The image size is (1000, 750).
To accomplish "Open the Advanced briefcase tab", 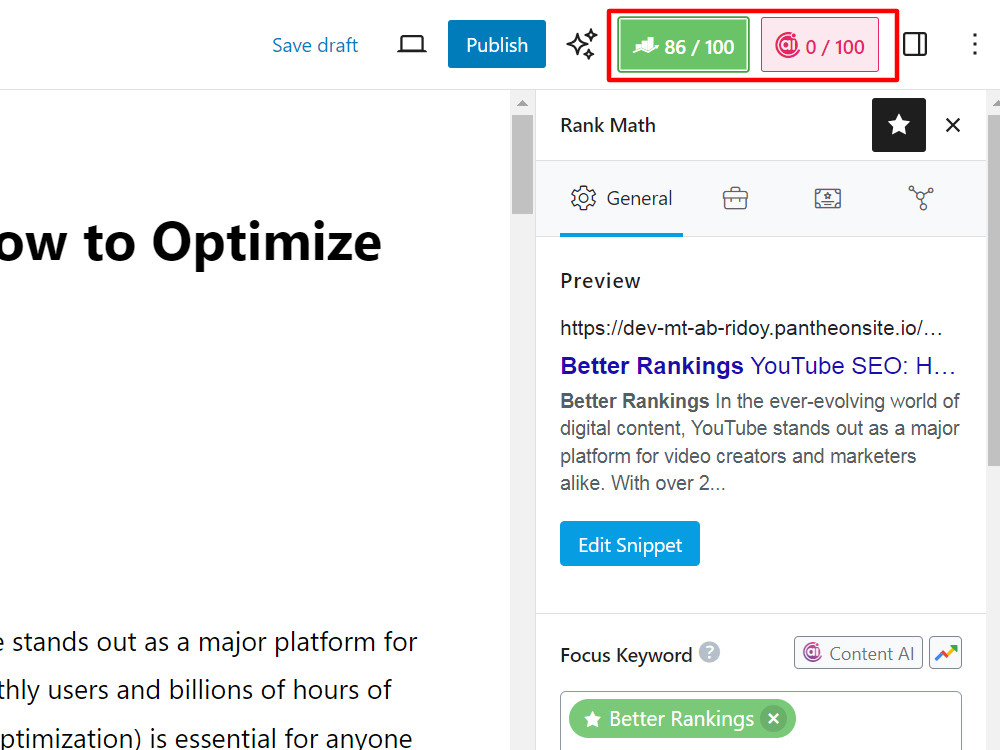I will pos(735,198).
